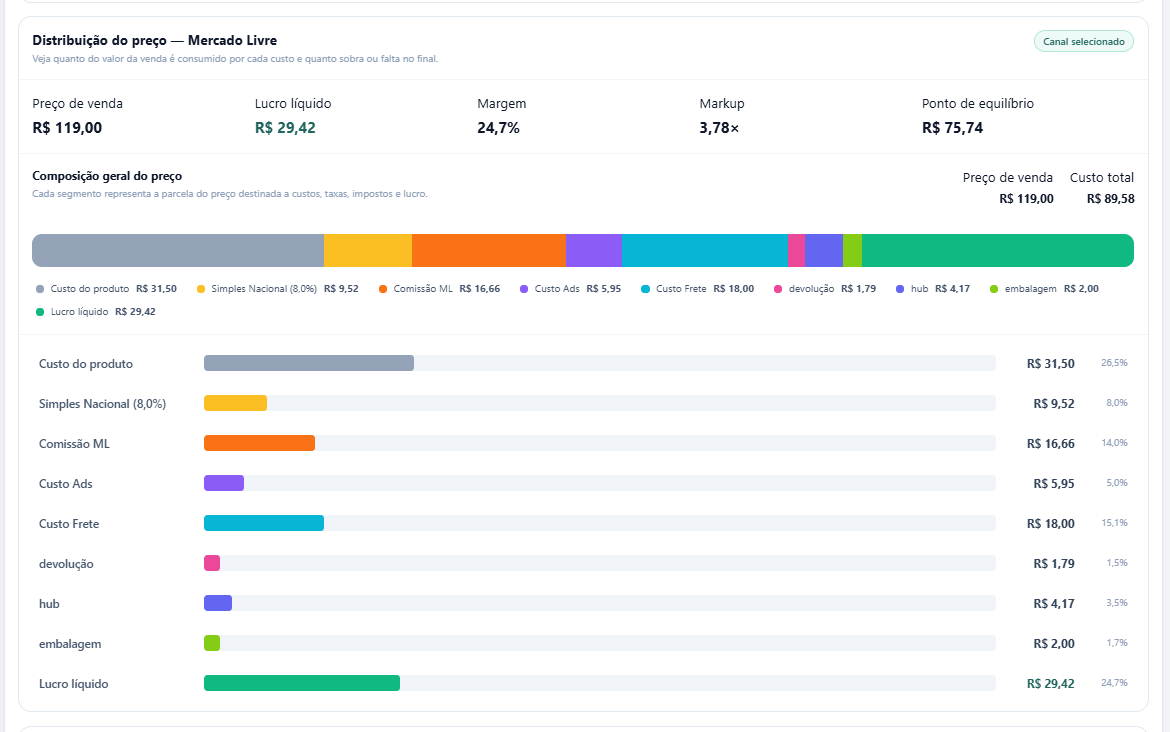Click the green legend dot beside Lucro líquido

click(x=40, y=313)
